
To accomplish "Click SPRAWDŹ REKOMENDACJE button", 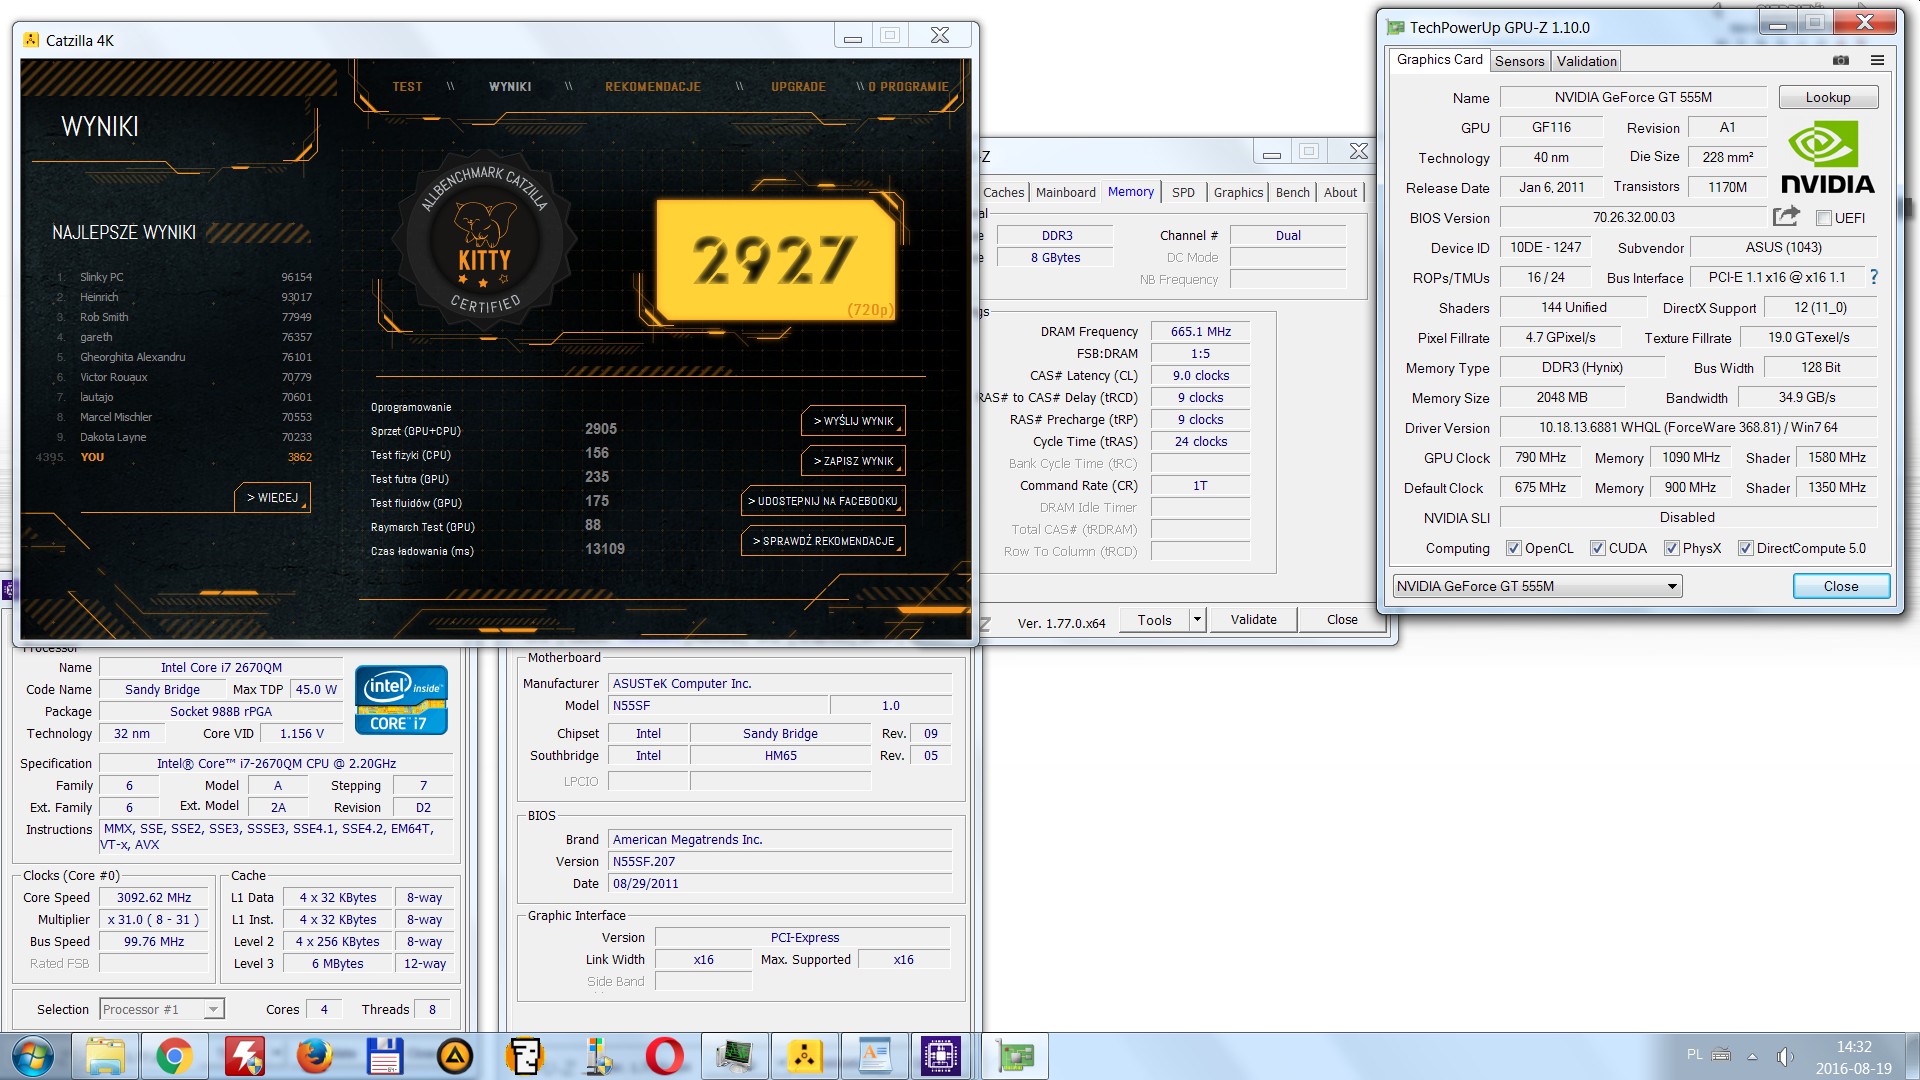I will pyautogui.click(x=823, y=541).
